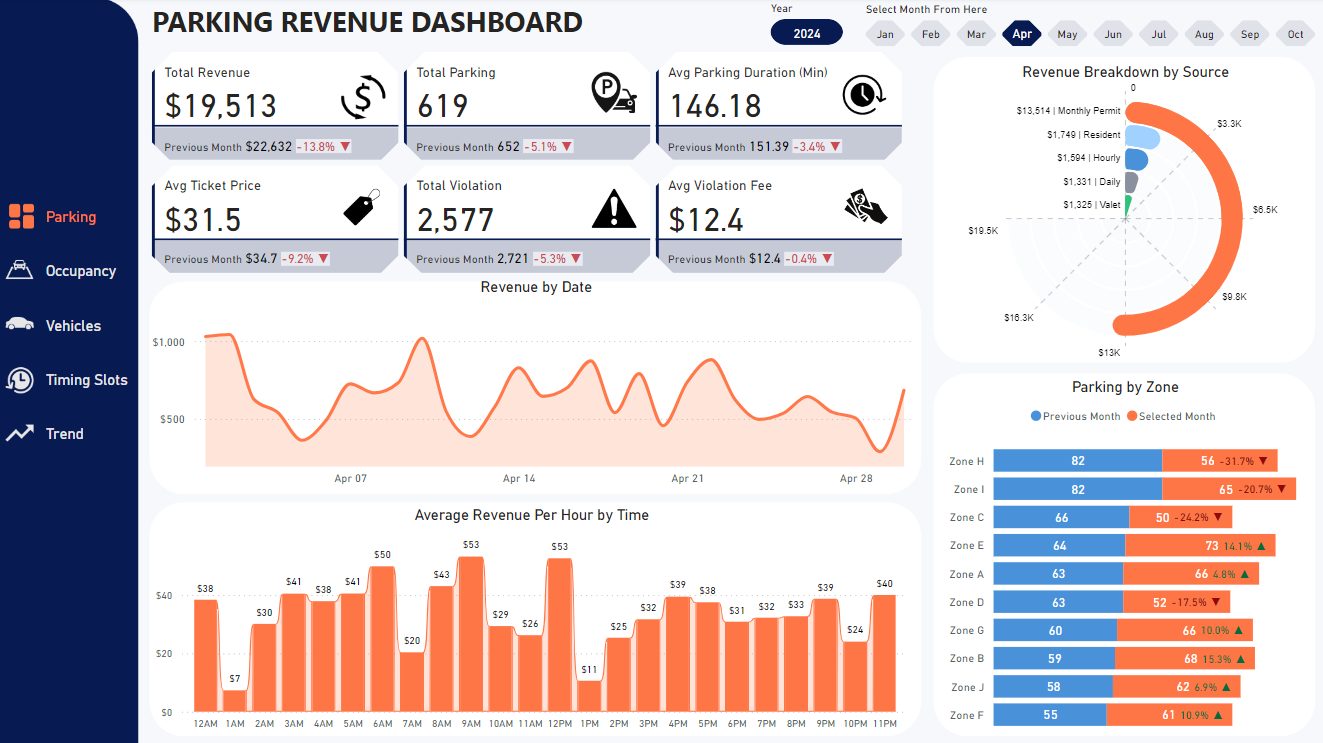Click the 10PM bar labeled $24
This screenshot has width=1323, height=743.
click(854, 677)
